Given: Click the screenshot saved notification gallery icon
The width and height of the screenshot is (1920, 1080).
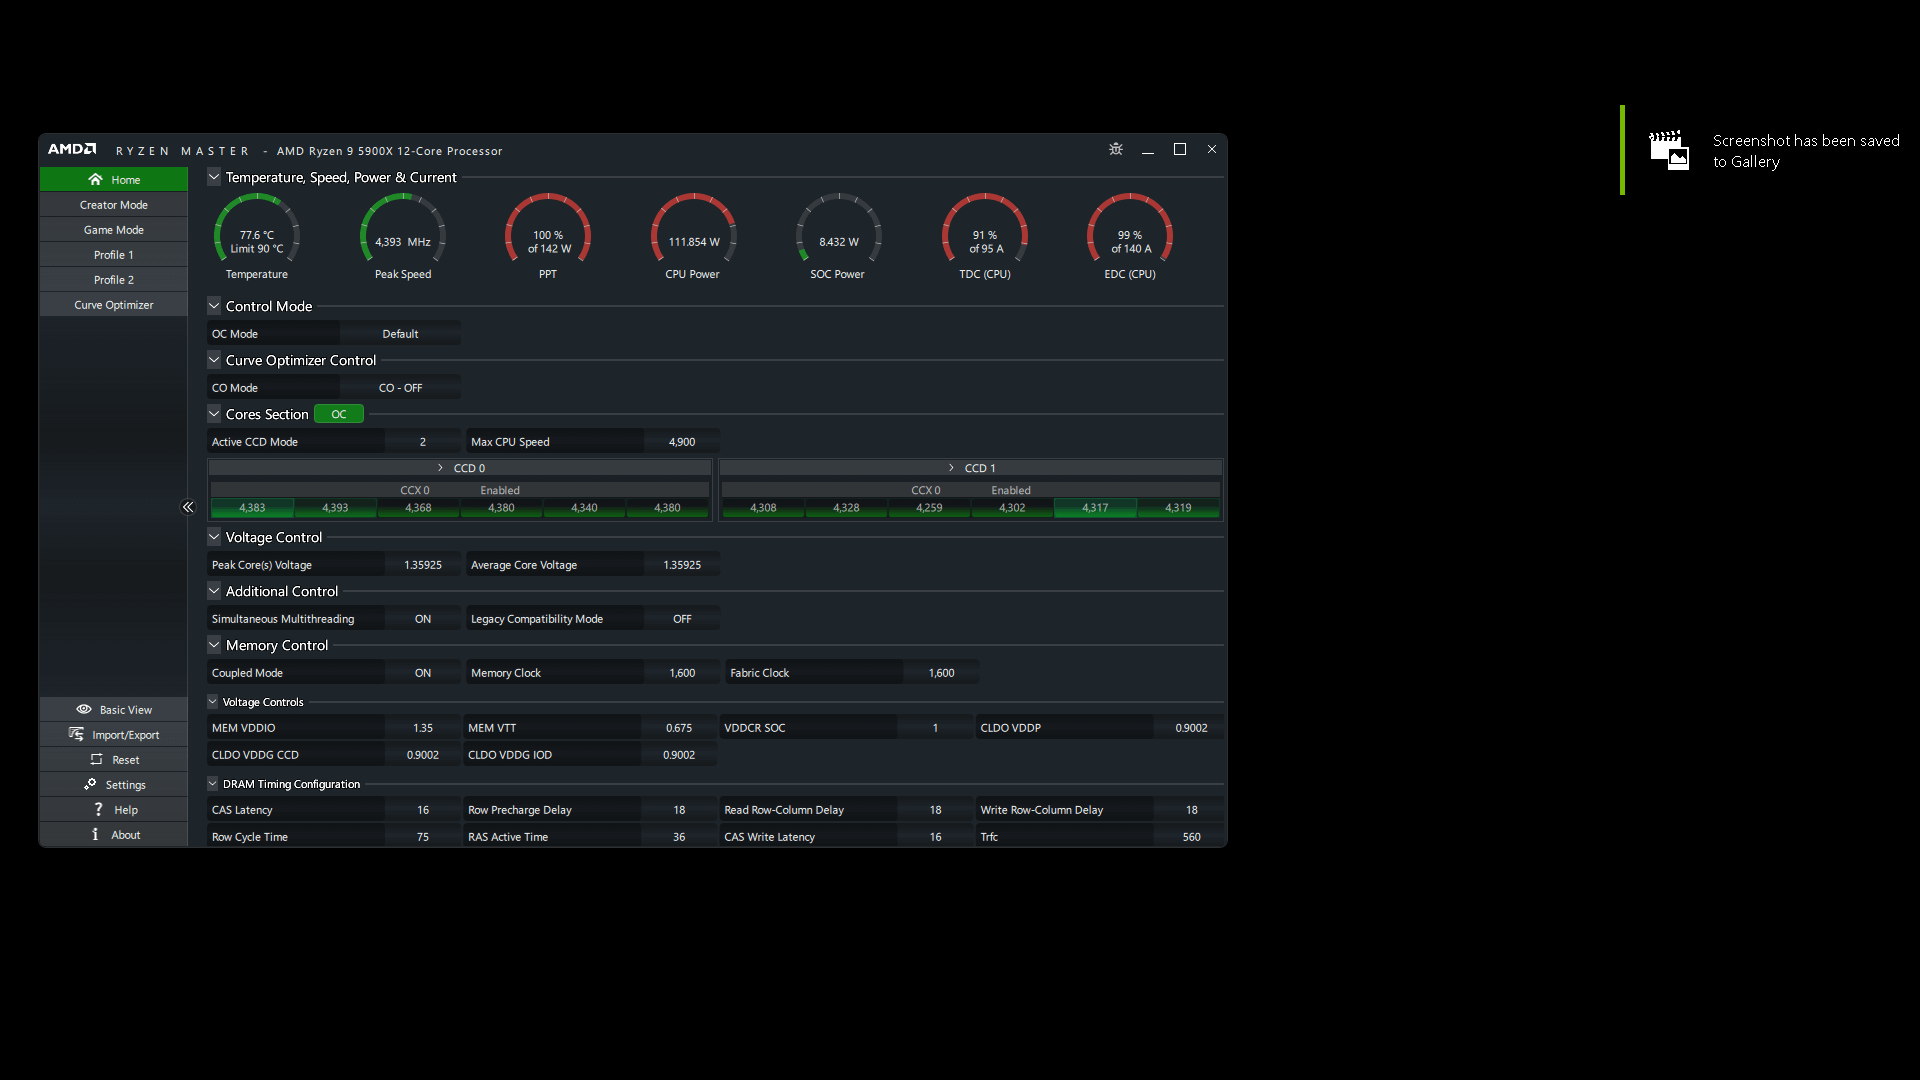Looking at the screenshot, I should pyautogui.click(x=1669, y=151).
